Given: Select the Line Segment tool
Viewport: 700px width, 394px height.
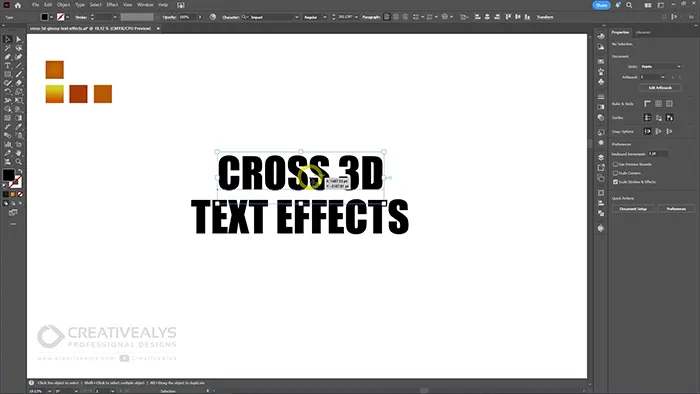Looking at the screenshot, I should coord(18,66).
